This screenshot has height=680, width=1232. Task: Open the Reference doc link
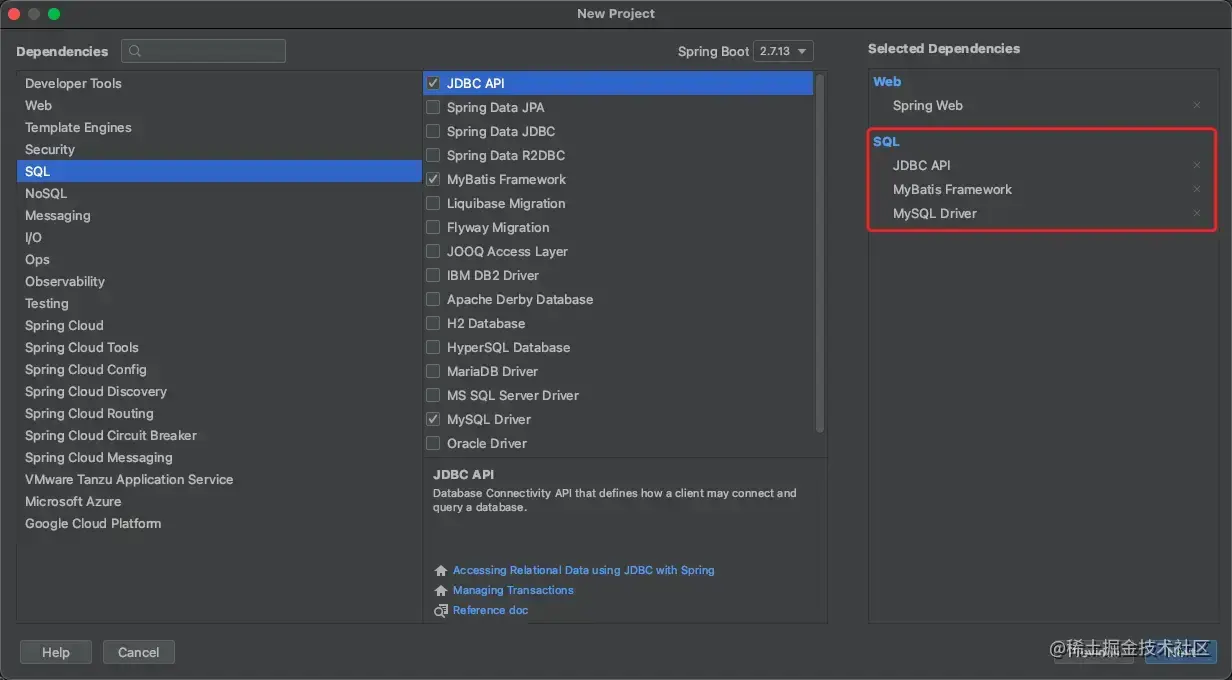pyautogui.click(x=490, y=610)
